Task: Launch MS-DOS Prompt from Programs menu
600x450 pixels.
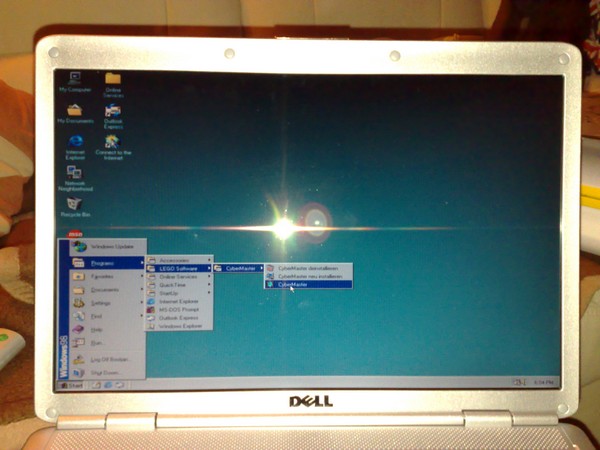Action: [x=179, y=310]
